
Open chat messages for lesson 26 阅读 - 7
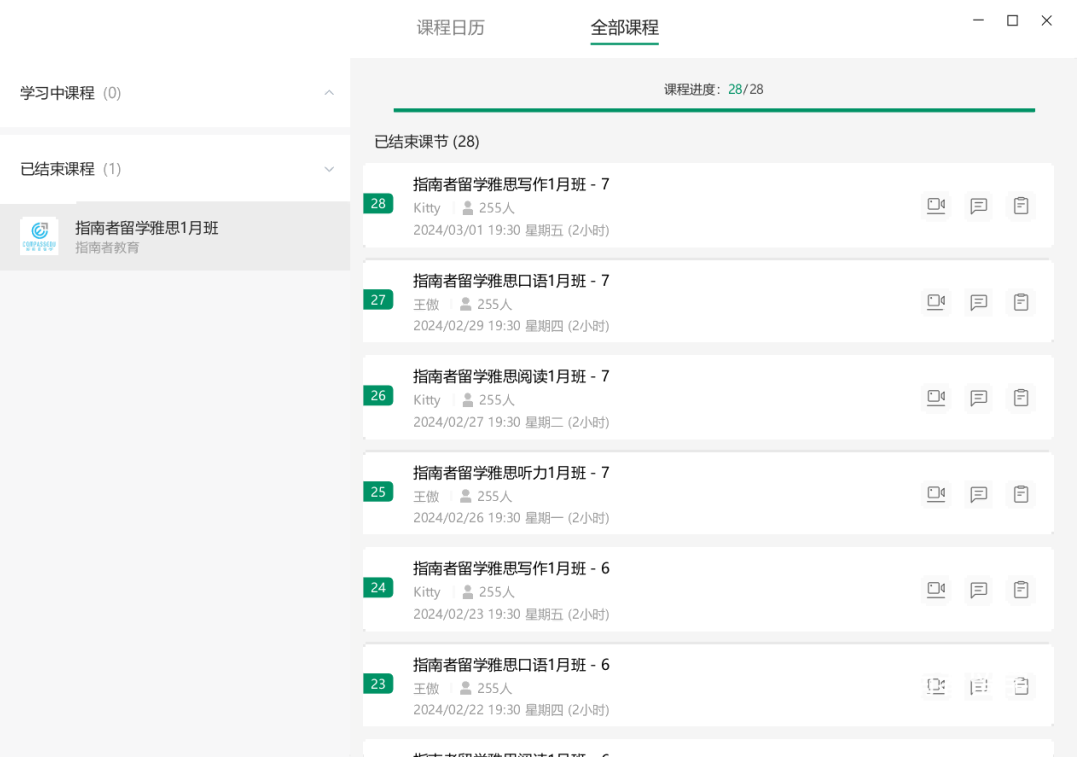coord(979,397)
